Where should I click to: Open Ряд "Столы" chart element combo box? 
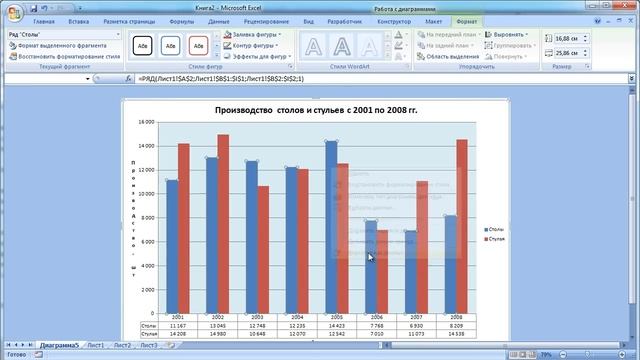(x=64, y=35)
